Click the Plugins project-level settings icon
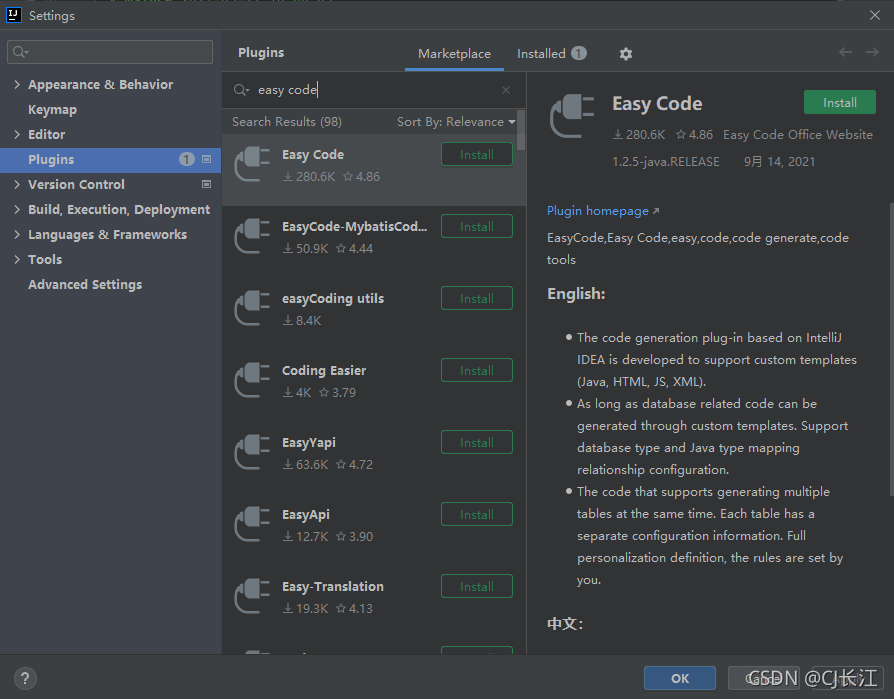894x699 pixels. (x=206, y=159)
